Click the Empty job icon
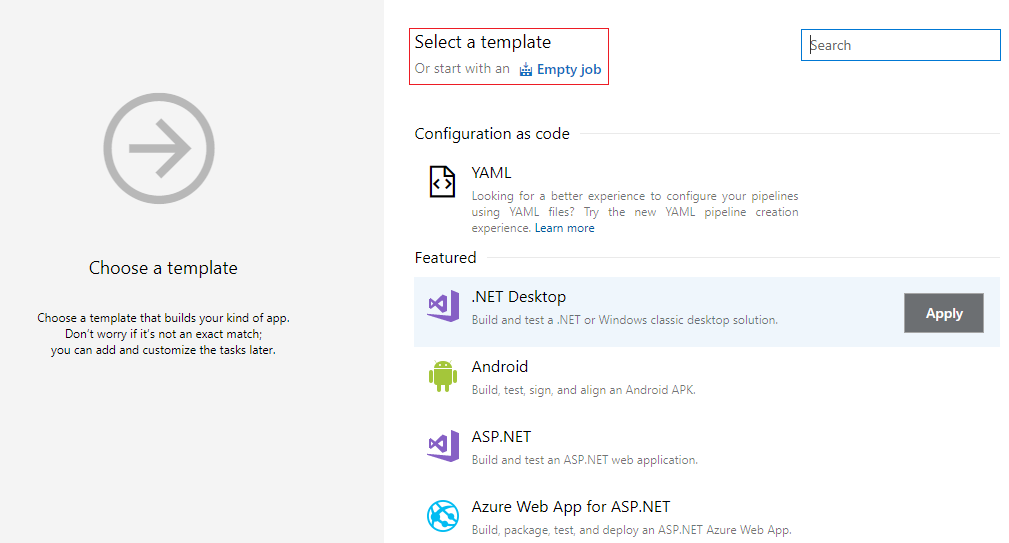 pos(526,69)
